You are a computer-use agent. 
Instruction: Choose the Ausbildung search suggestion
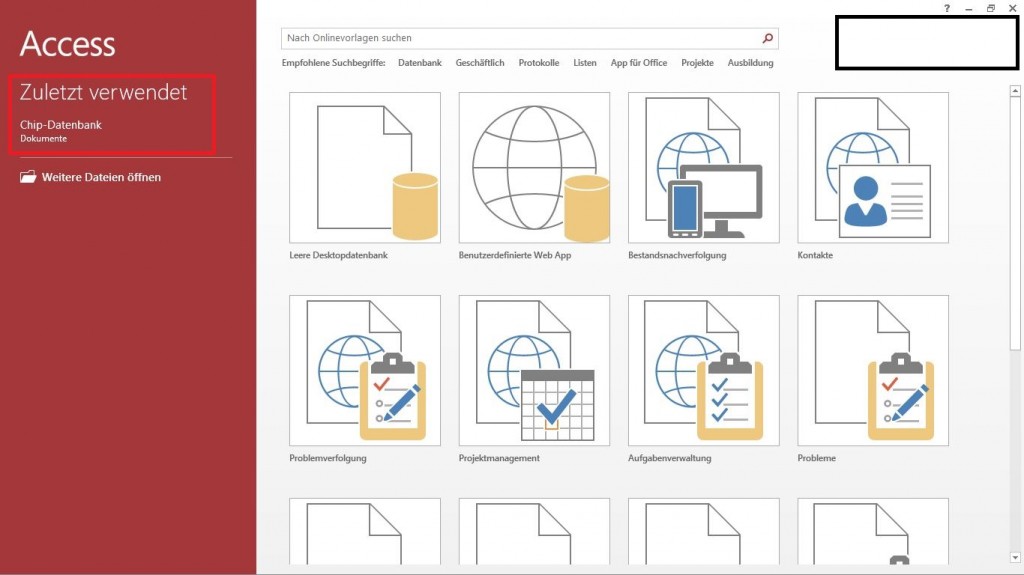750,63
